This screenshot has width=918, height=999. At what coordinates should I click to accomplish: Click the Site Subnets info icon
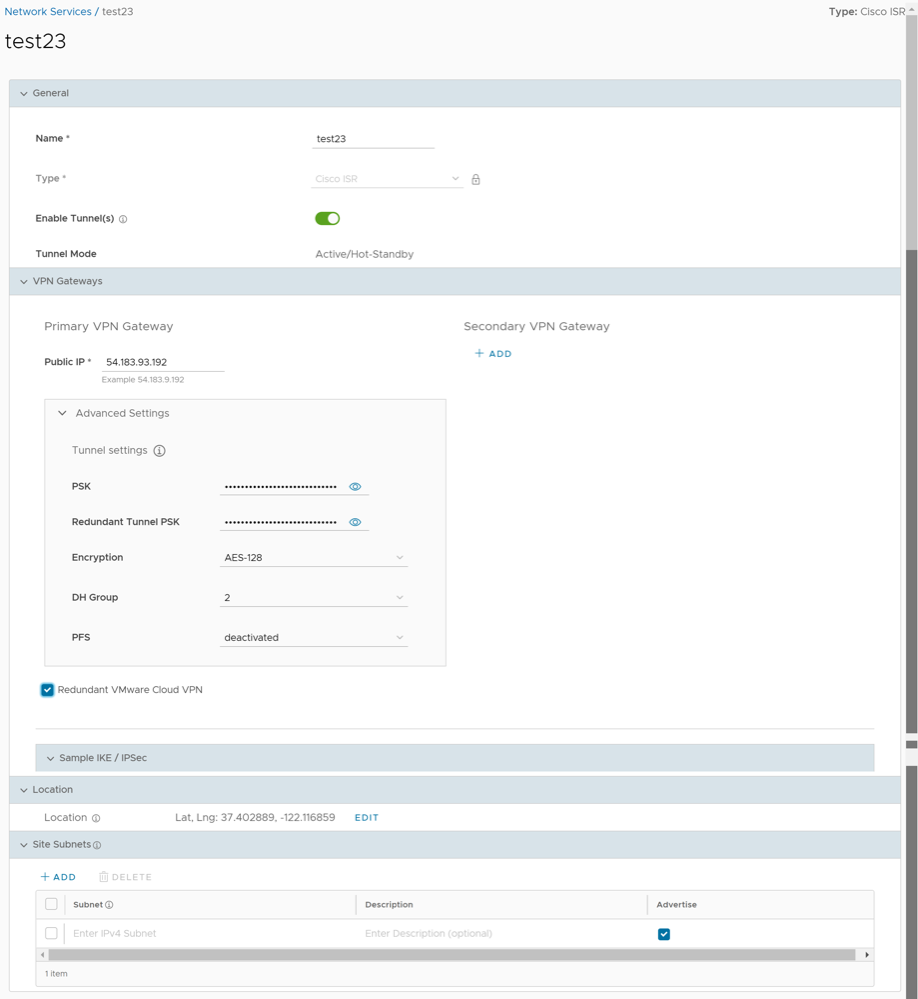tap(97, 845)
